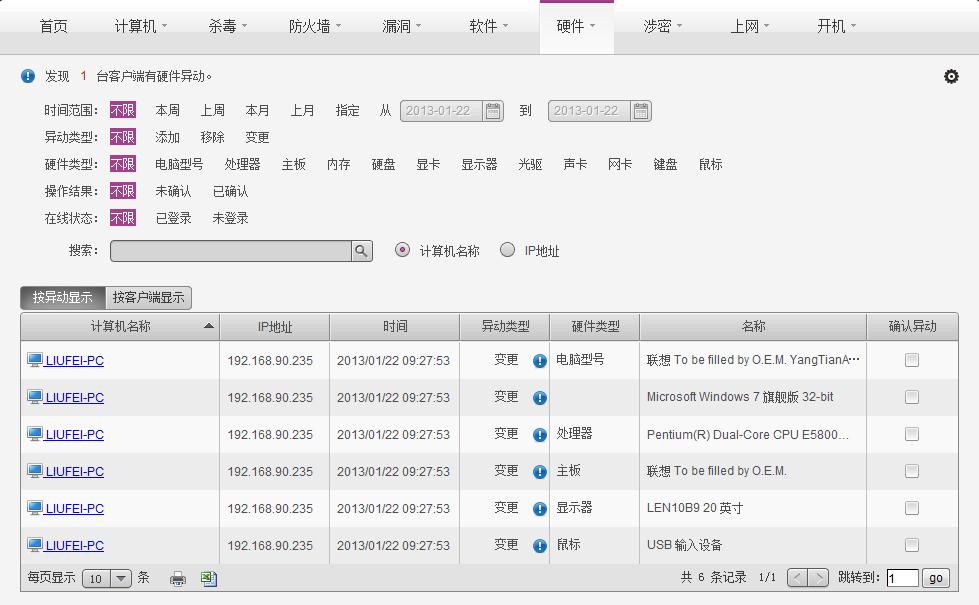Filter hardware type by 硬盘
The height and width of the screenshot is (605, 979).
click(383, 164)
